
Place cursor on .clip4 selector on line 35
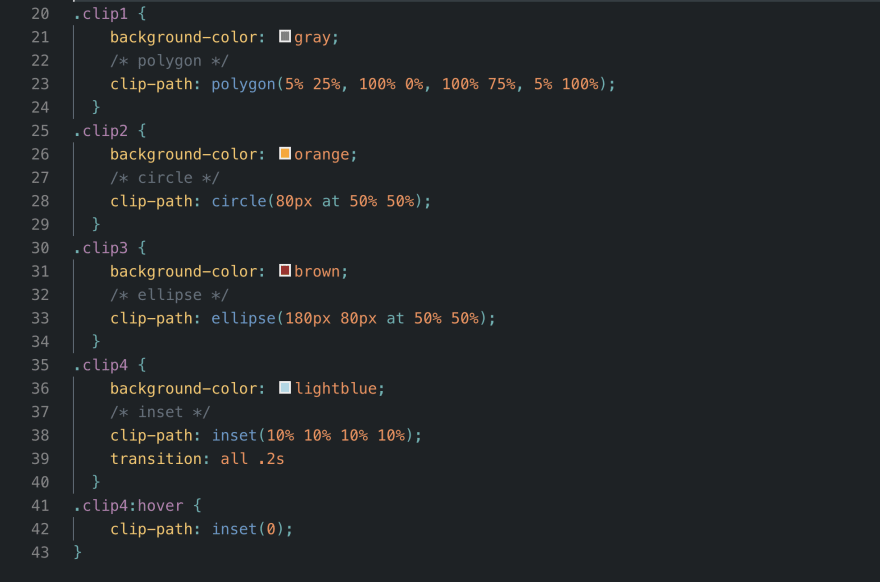pyautogui.click(x=101, y=365)
